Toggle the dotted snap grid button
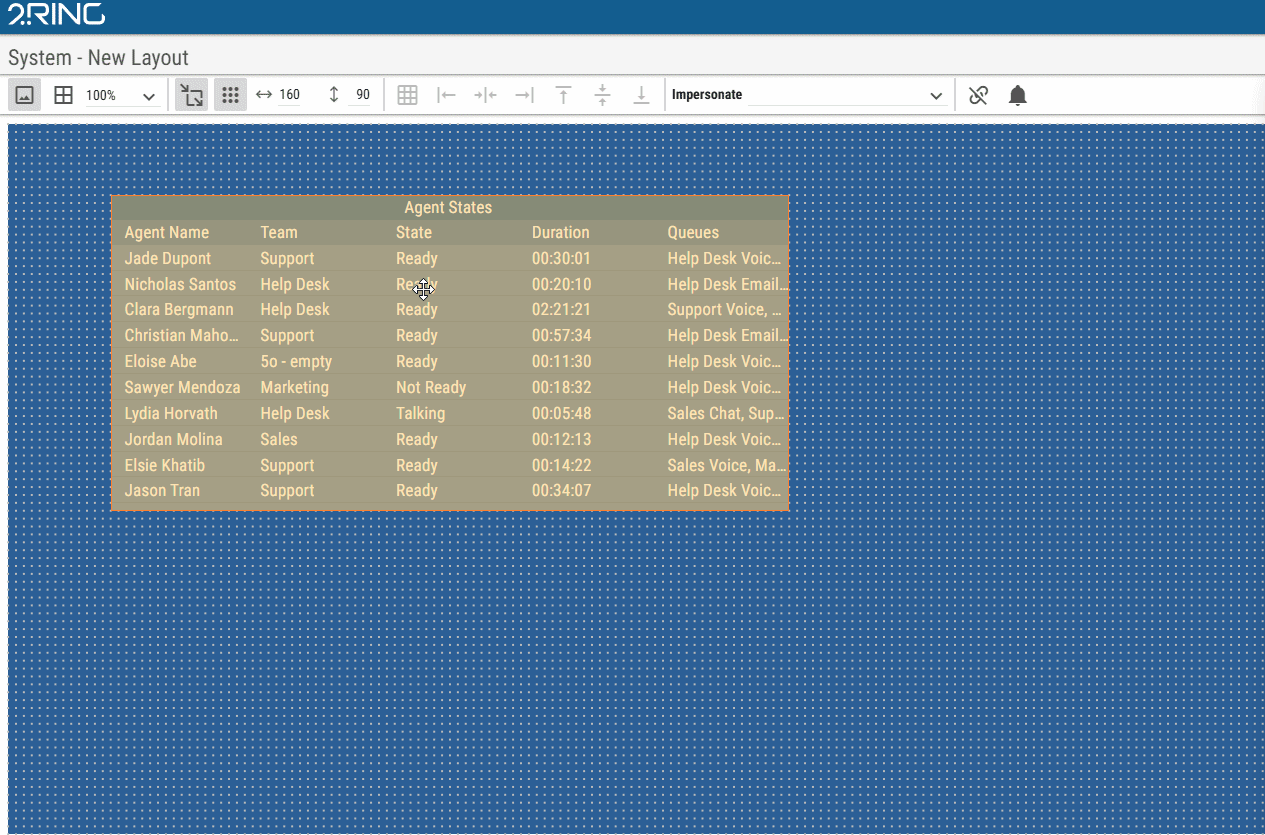Image resolution: width=1265 pixels, height=835 pixels. [x=230, y=95]
